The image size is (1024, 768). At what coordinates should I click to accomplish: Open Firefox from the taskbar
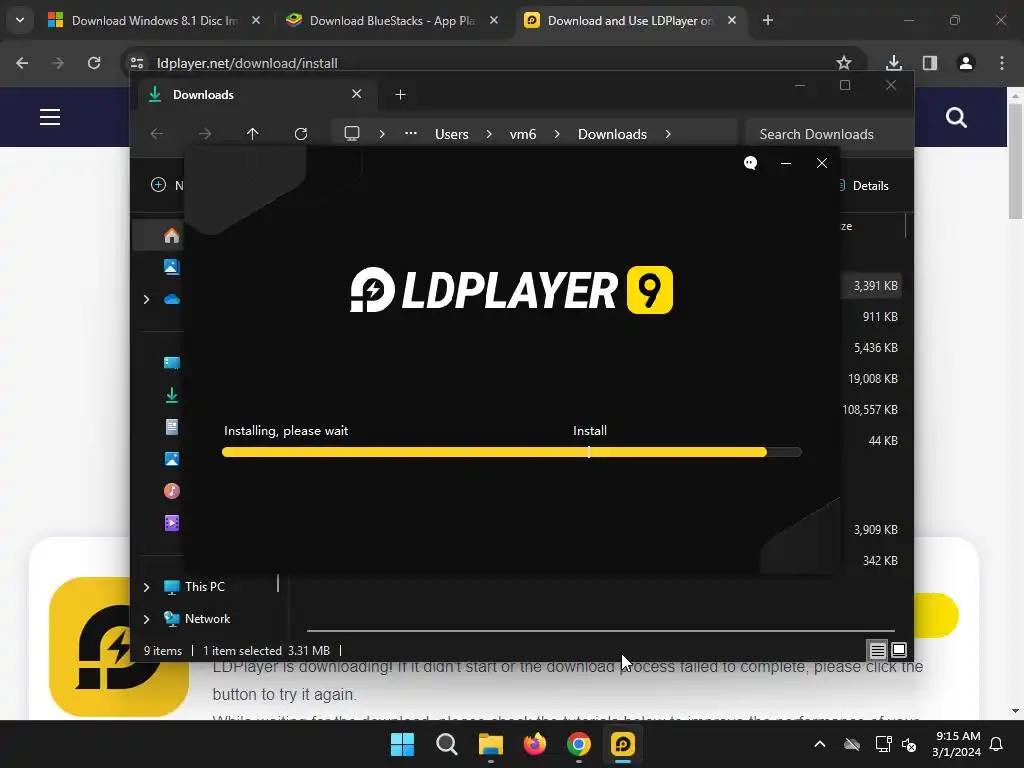[x=535, y=744]
